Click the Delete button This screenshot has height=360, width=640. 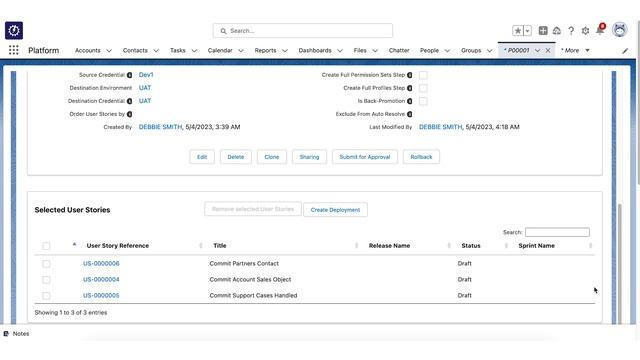(236, 157)
